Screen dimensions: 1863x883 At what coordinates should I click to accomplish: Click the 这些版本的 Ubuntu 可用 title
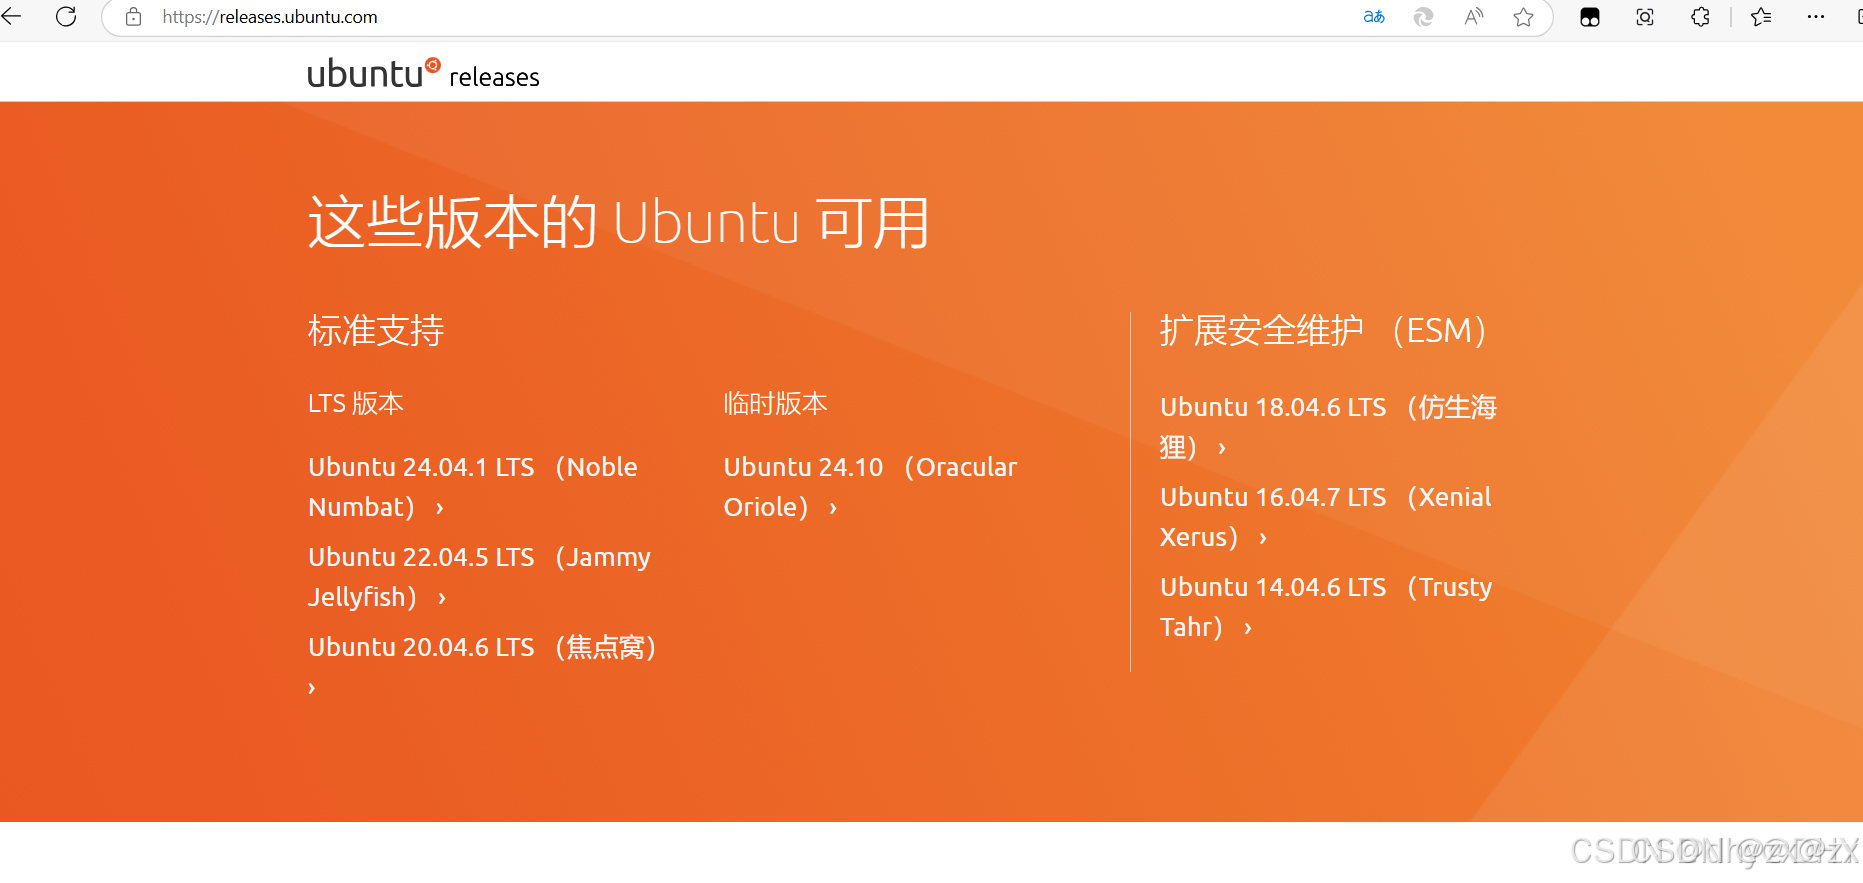click(x=619, y=222)
